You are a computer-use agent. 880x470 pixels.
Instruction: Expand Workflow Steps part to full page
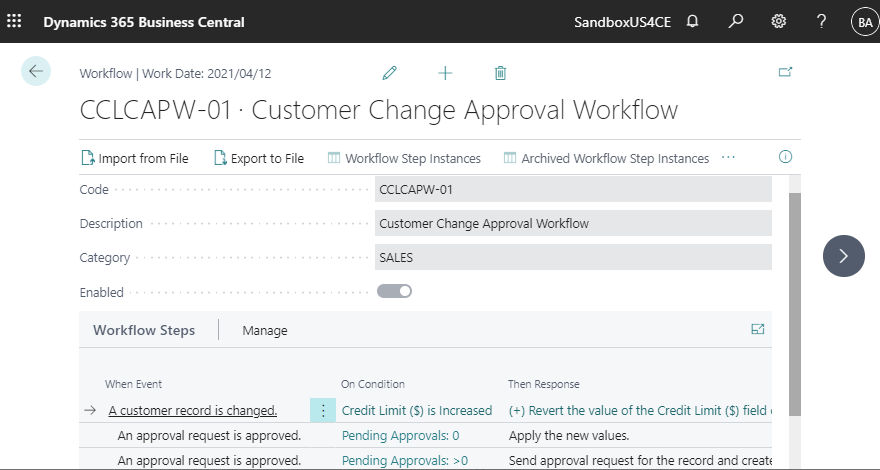[758, 330]
